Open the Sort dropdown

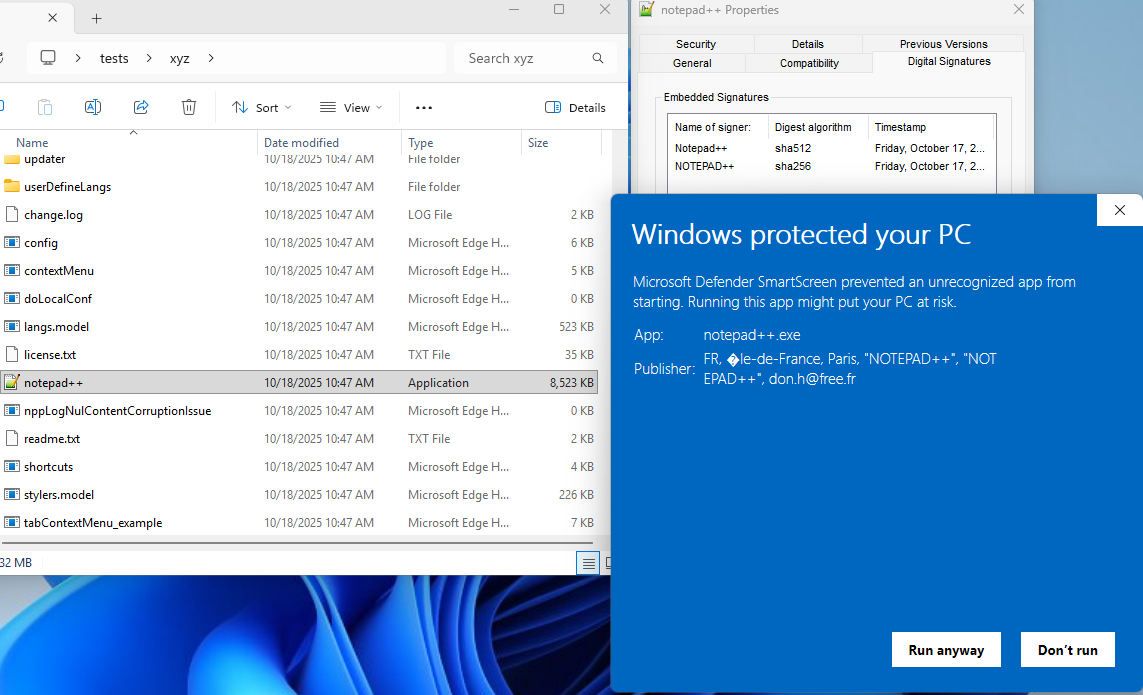click(261, 107)
